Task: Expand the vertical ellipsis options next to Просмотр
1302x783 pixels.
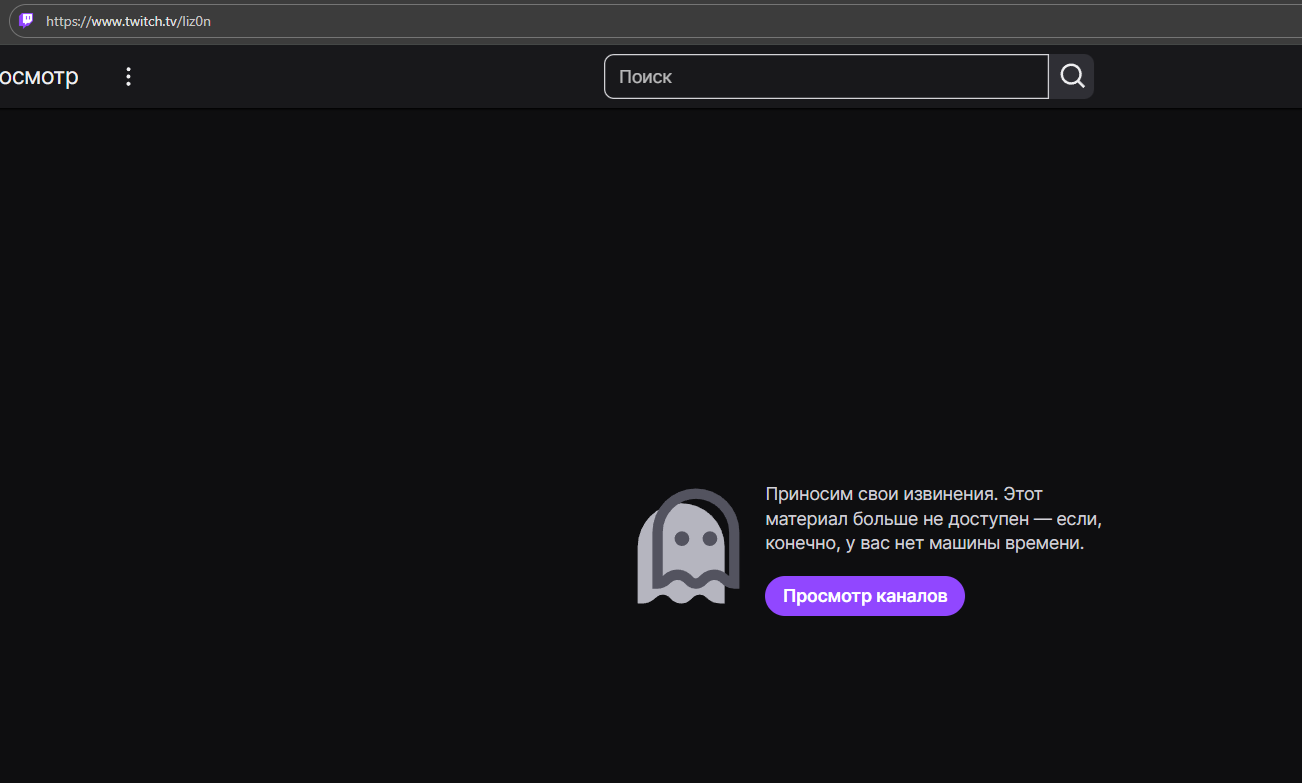Action: pos(128,77)
